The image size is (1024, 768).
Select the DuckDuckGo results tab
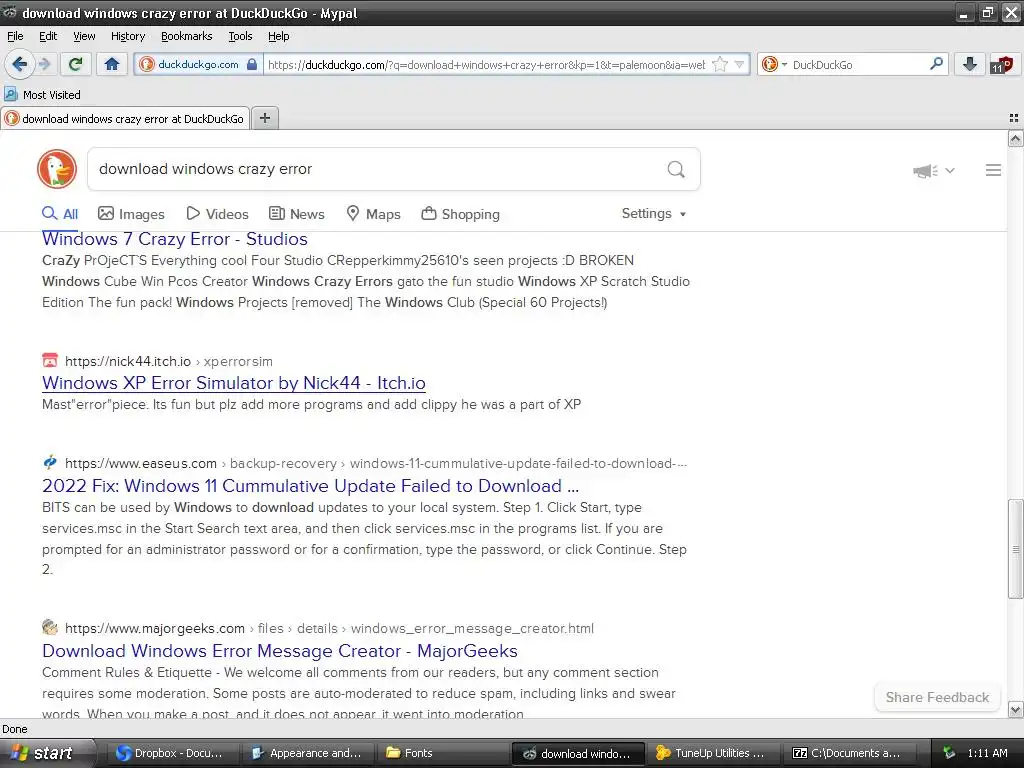pyautogui.click(x=125, y=118)
